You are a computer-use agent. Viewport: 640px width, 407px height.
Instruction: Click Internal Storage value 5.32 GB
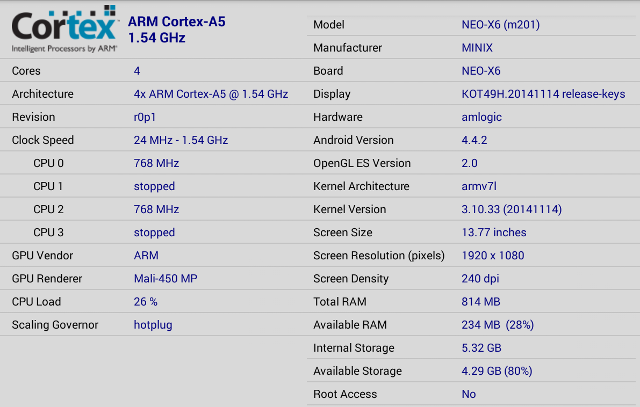481,348
